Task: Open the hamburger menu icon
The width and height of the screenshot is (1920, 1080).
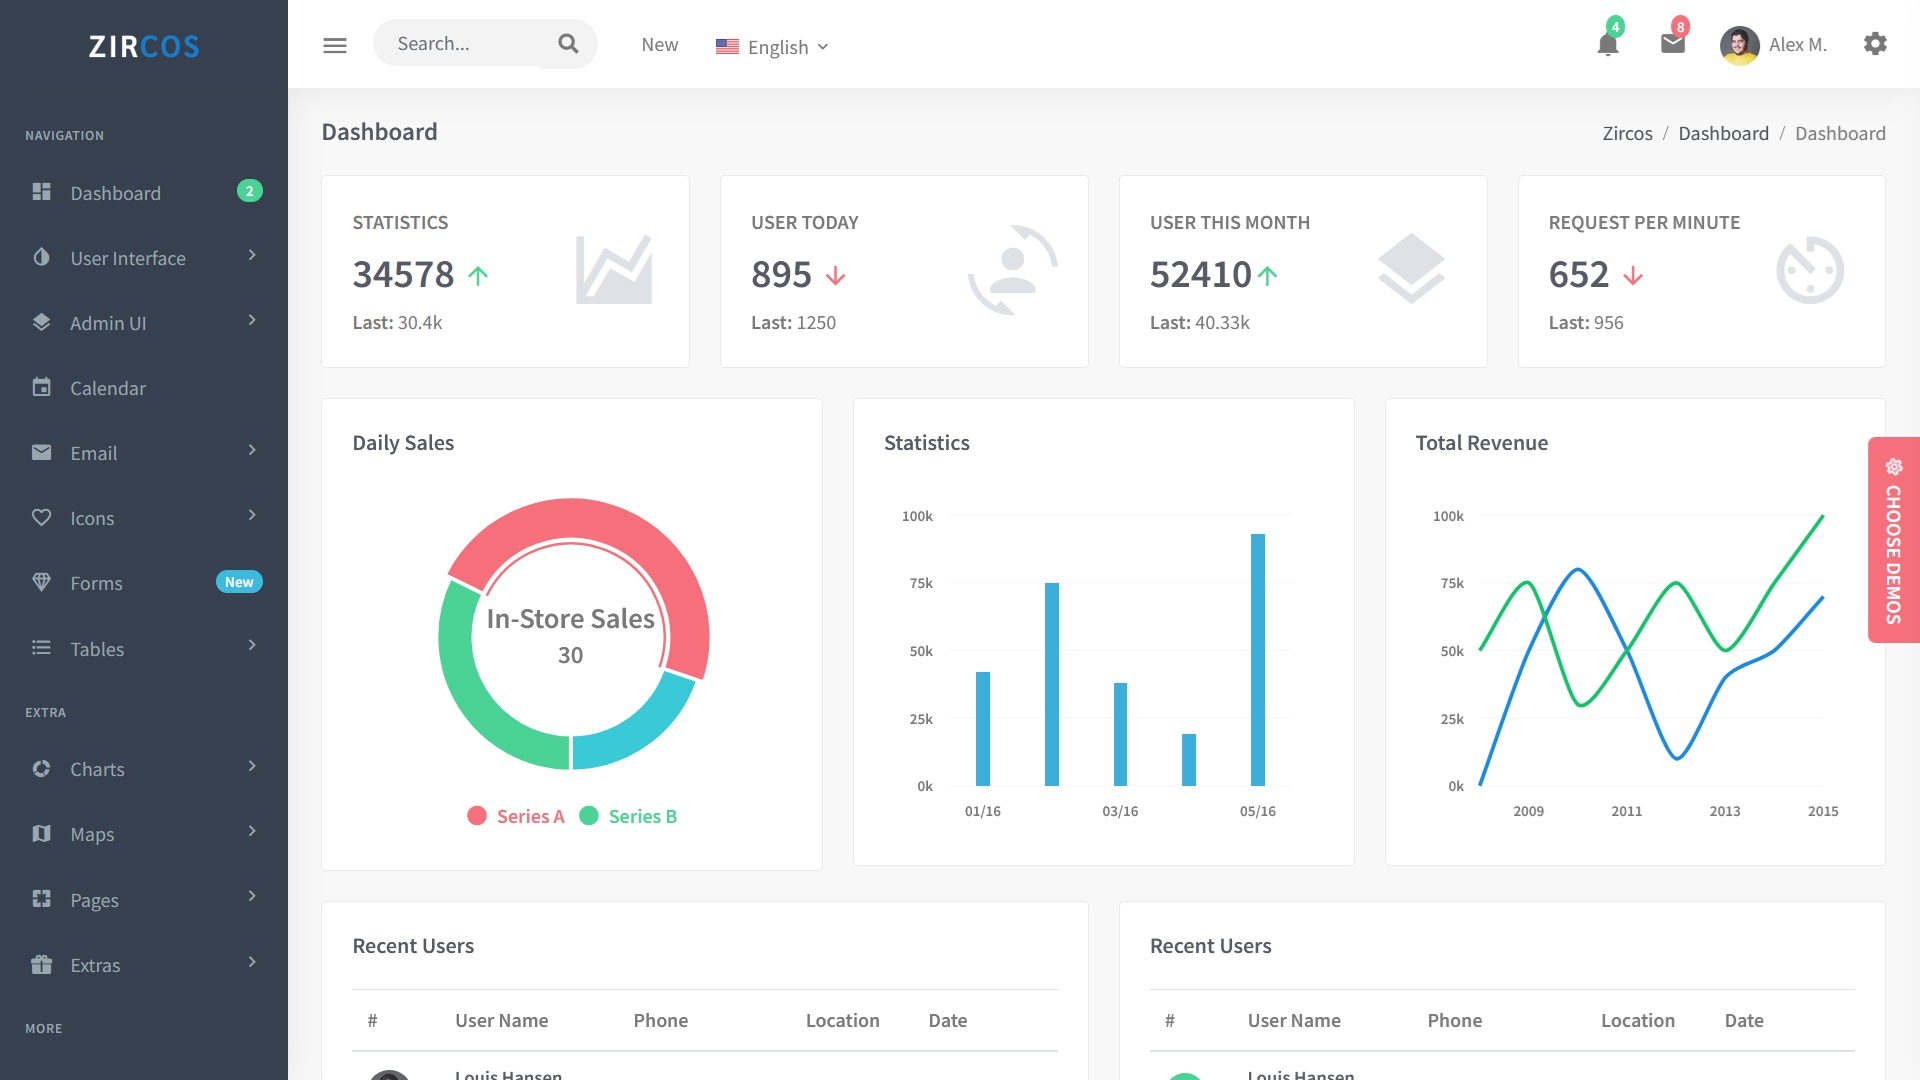Action: (x=335, y=45)
